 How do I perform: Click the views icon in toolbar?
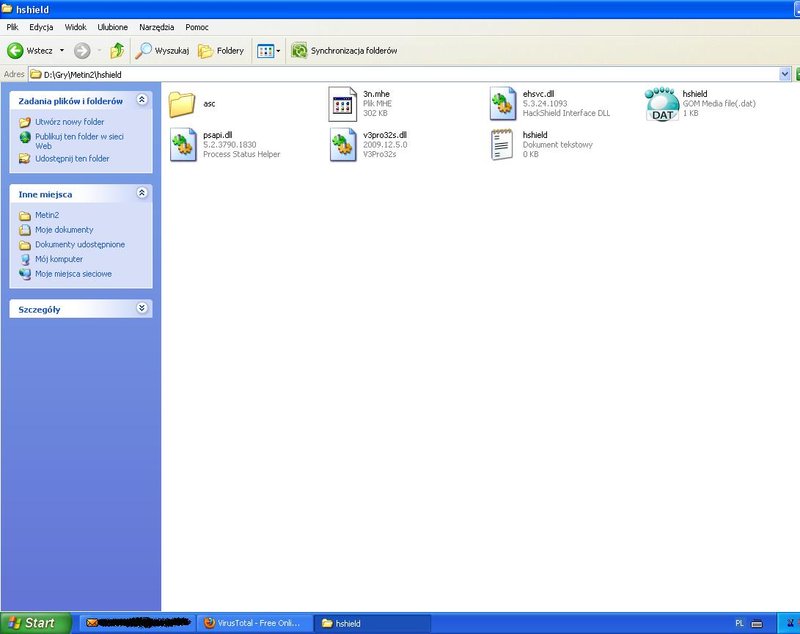click(x=265, y=51)
